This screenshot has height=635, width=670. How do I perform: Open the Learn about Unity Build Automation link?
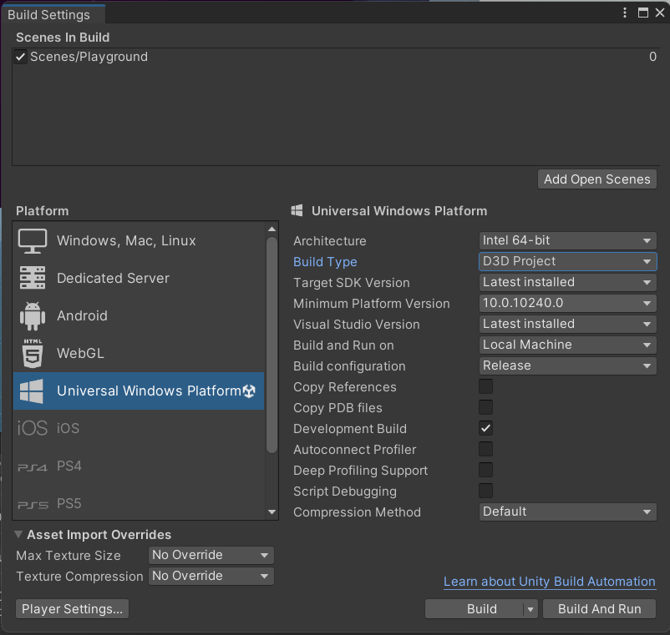(549, 581)
